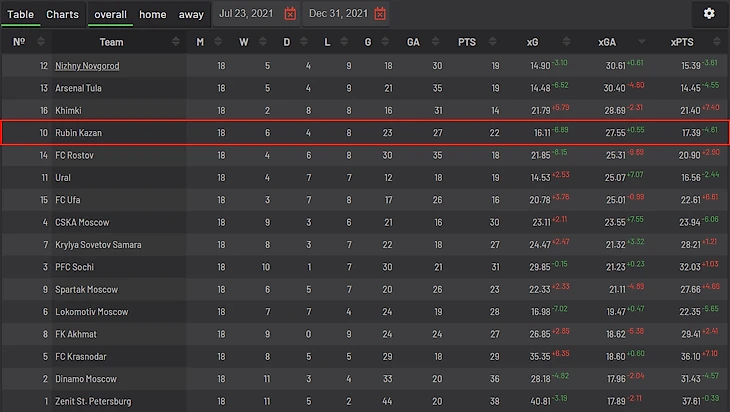Click calendar icon next to Jul 23, 2021
The image size is (730, 412).
(x=290, y=14)
